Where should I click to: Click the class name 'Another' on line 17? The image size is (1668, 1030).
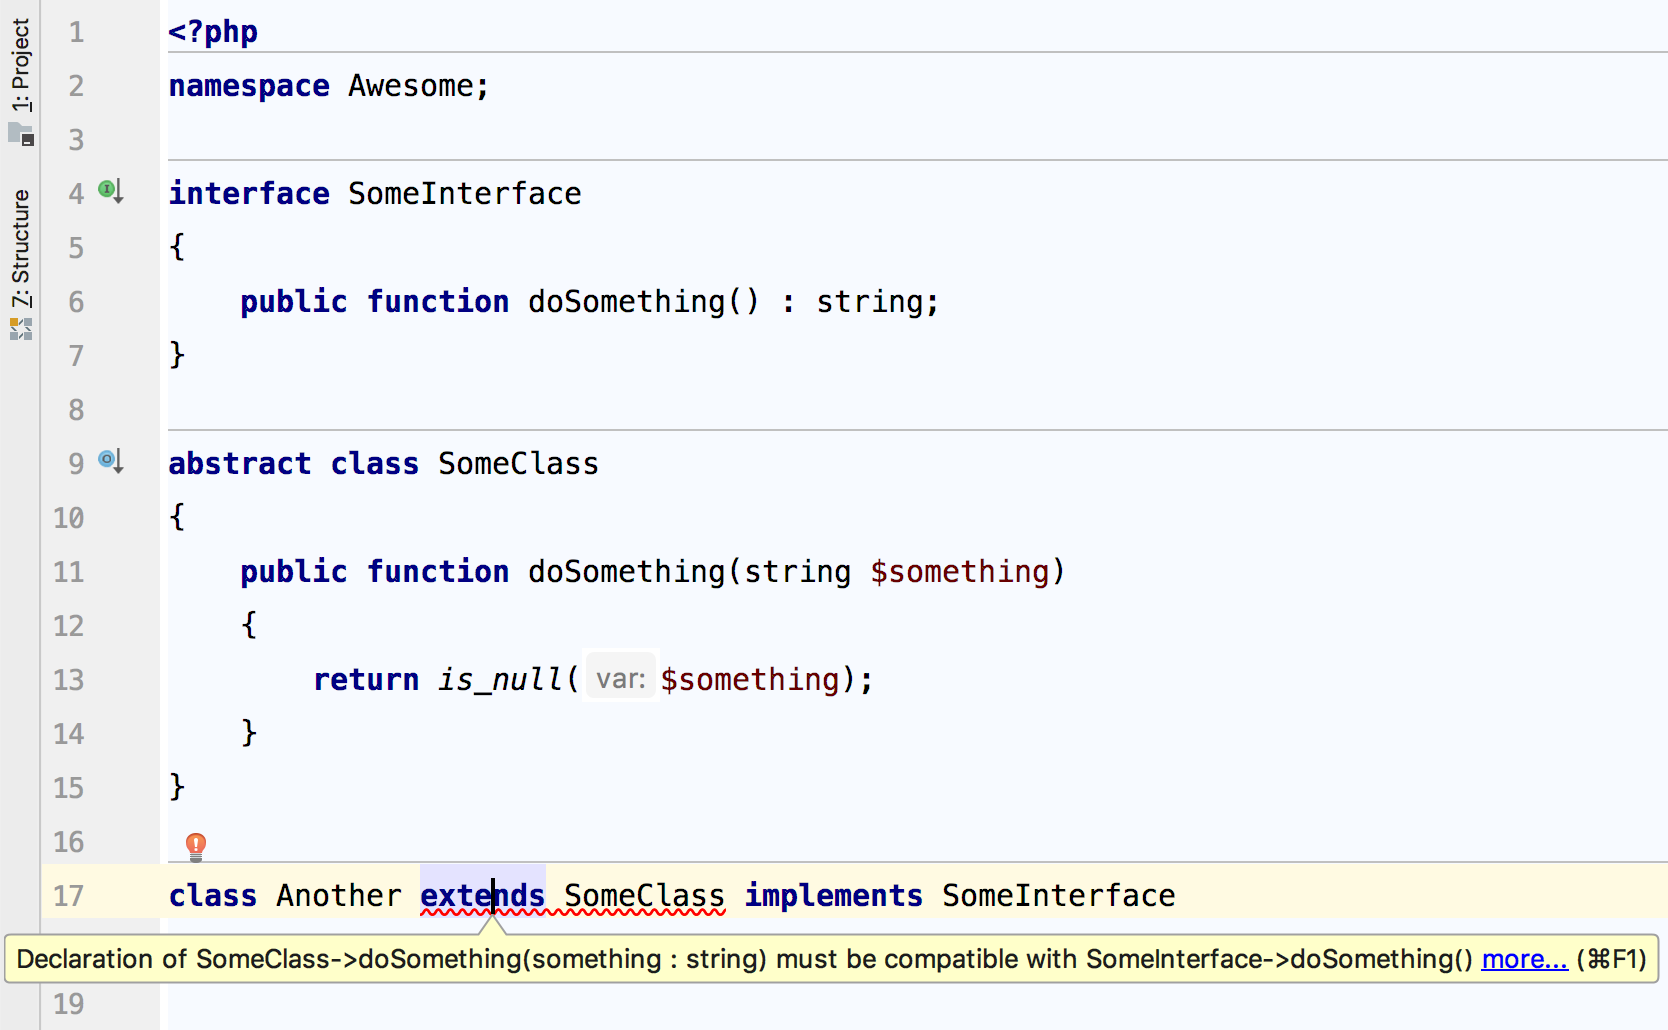coord(339,895)
